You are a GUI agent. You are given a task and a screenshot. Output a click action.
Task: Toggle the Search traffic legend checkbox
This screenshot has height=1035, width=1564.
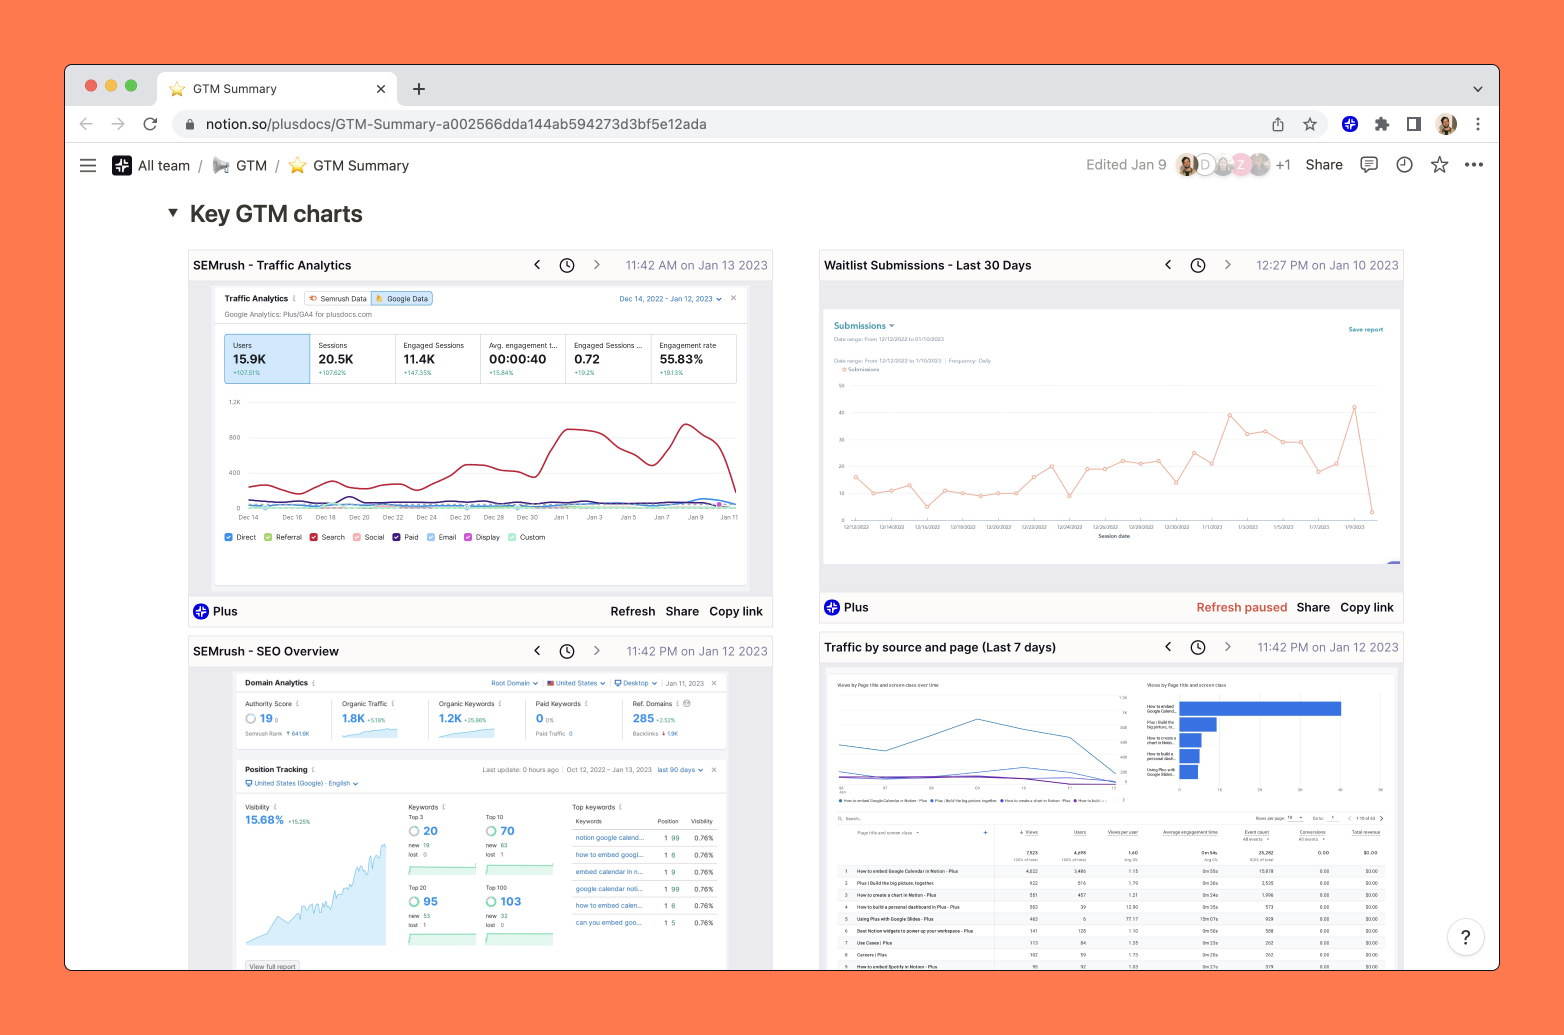[313, 537]
